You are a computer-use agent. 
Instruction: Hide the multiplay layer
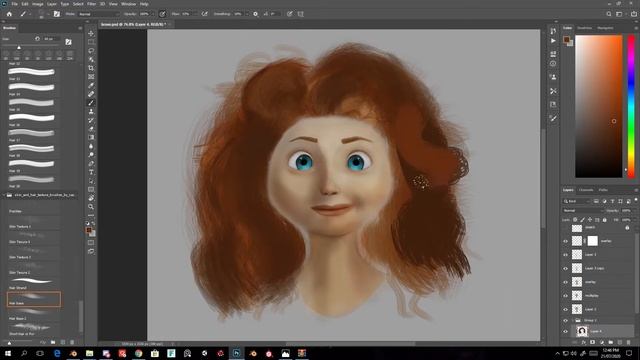pos(566,296)
